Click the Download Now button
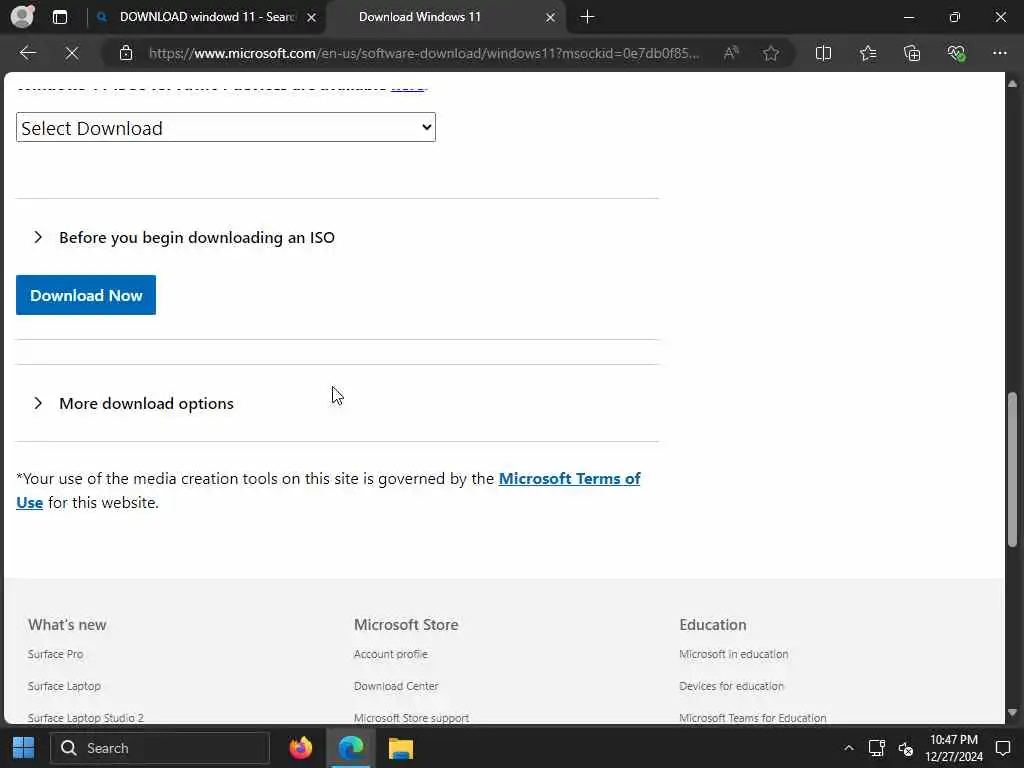This screenshot has height=768, width=1024. click(x=86, y=295)
